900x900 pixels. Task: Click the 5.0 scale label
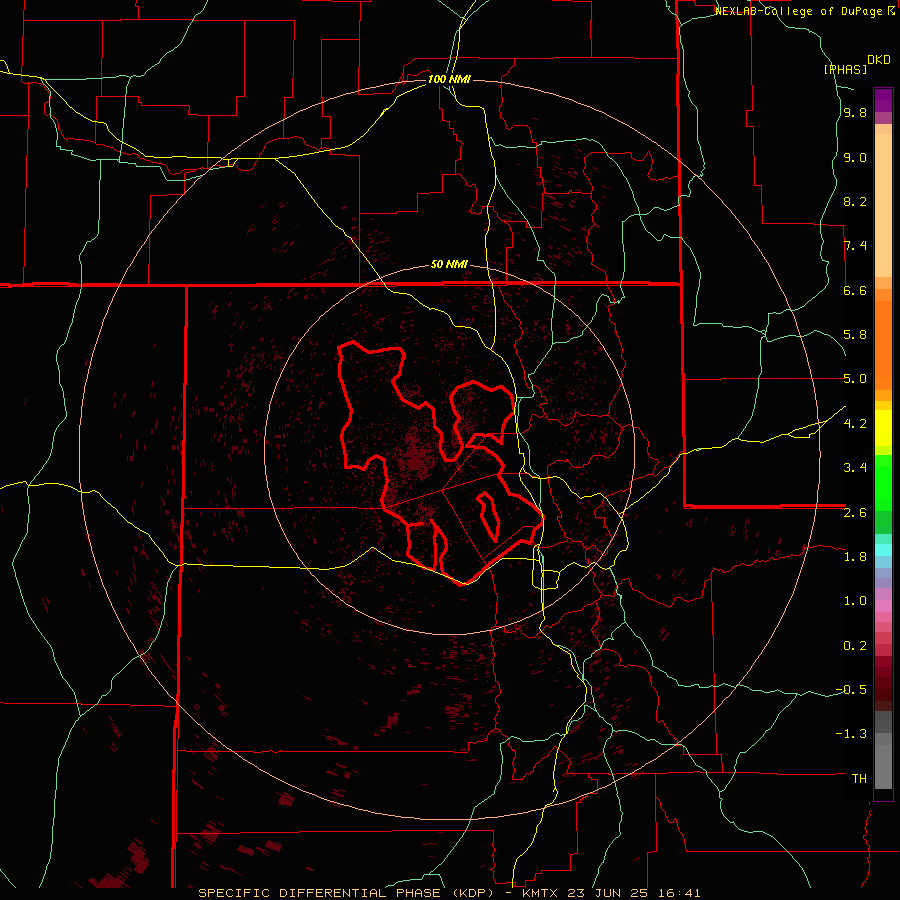(x=855, y=379)
